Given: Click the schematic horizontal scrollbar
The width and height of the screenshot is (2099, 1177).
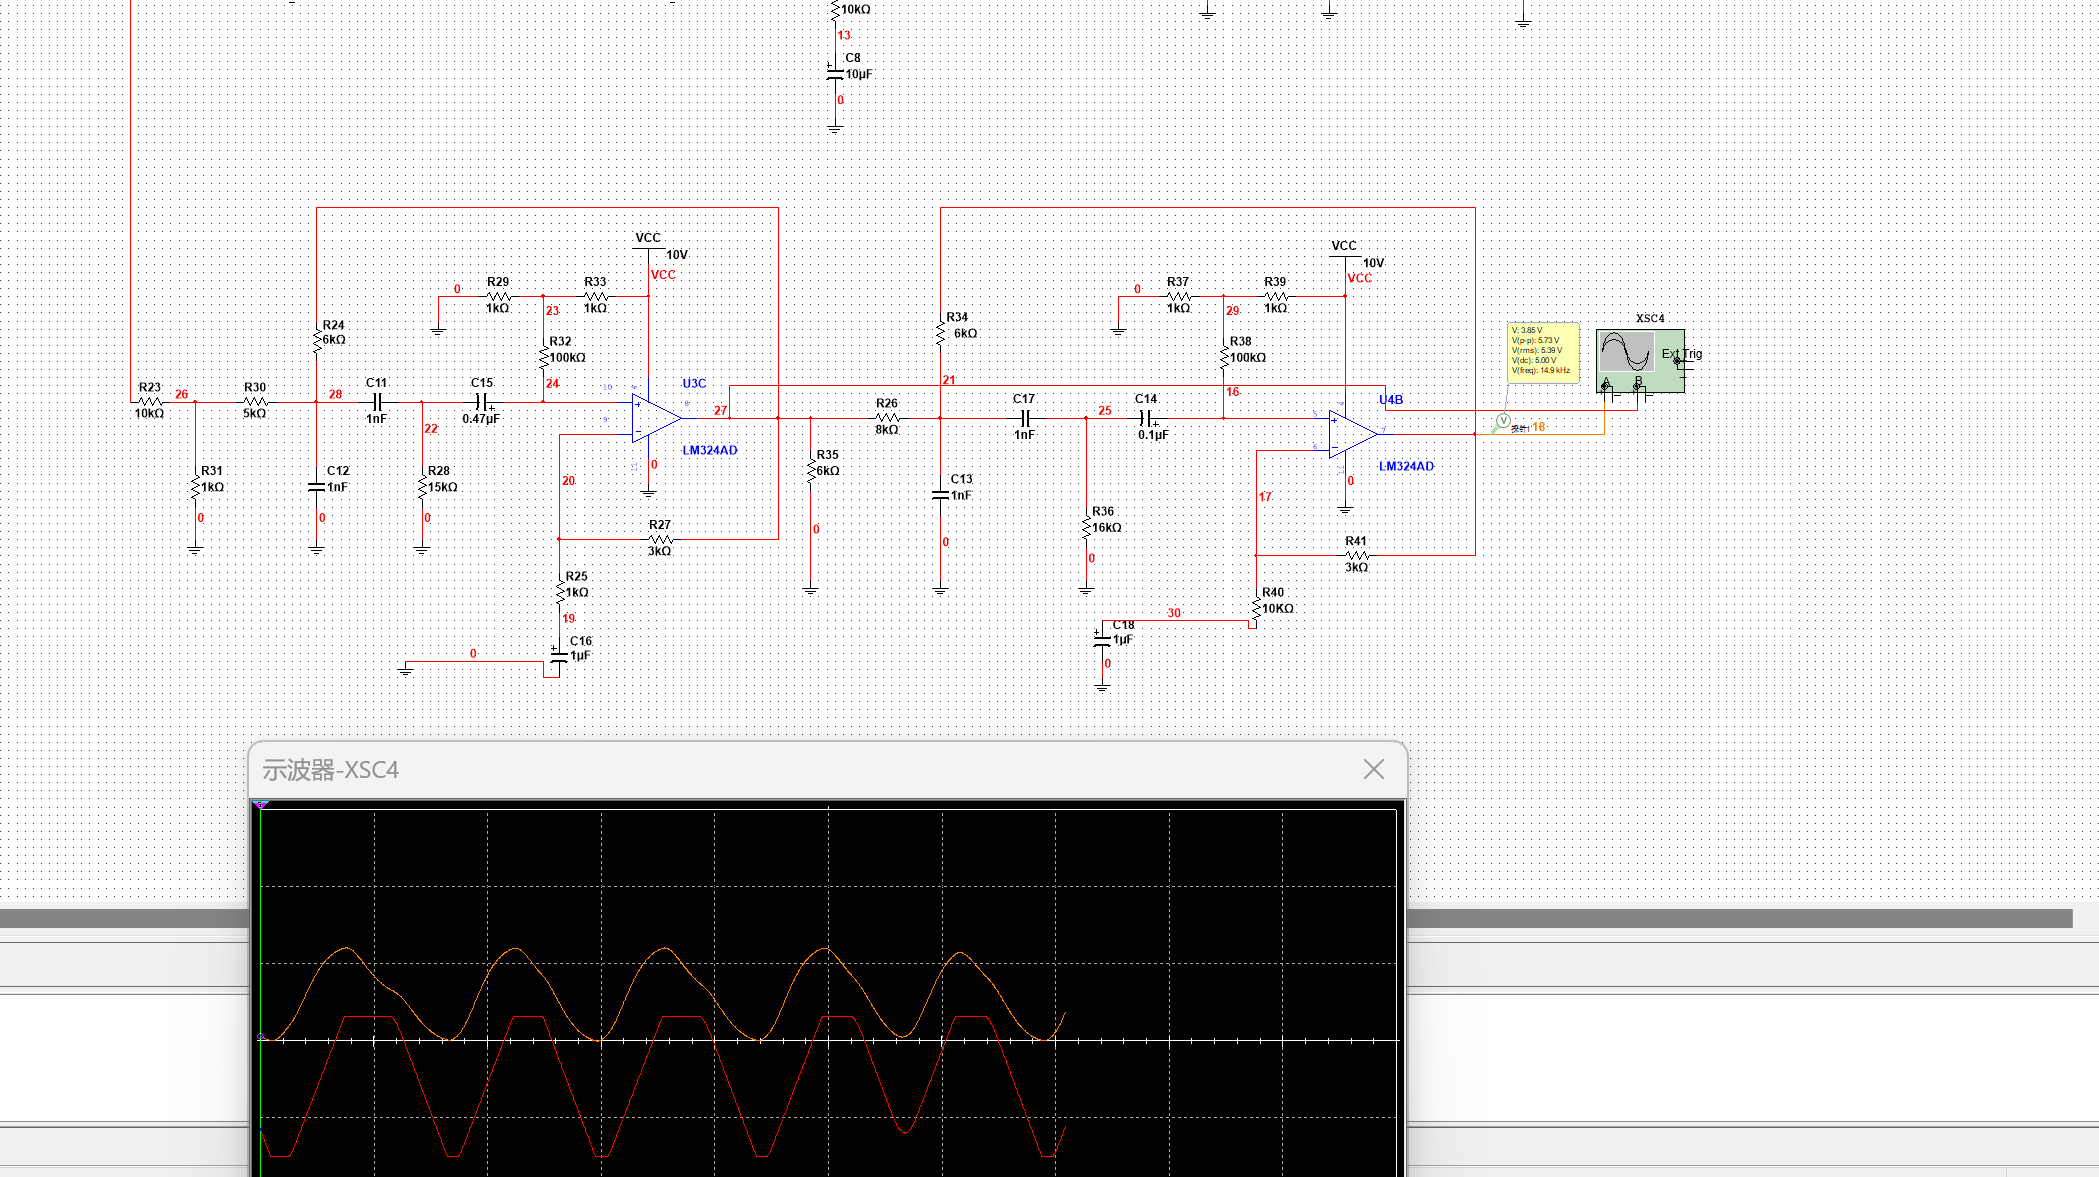Looking at the screenshot, I should click(x=1036, y=918).
